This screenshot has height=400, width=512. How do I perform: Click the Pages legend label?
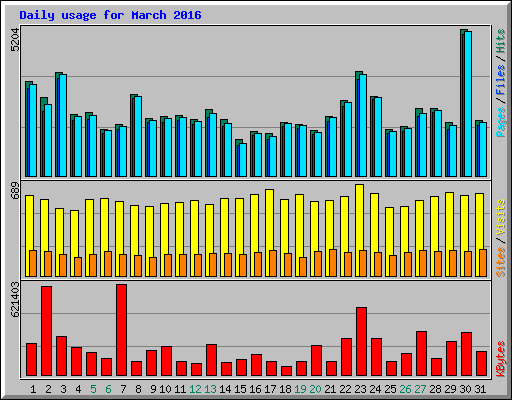[x=500, y=122]
